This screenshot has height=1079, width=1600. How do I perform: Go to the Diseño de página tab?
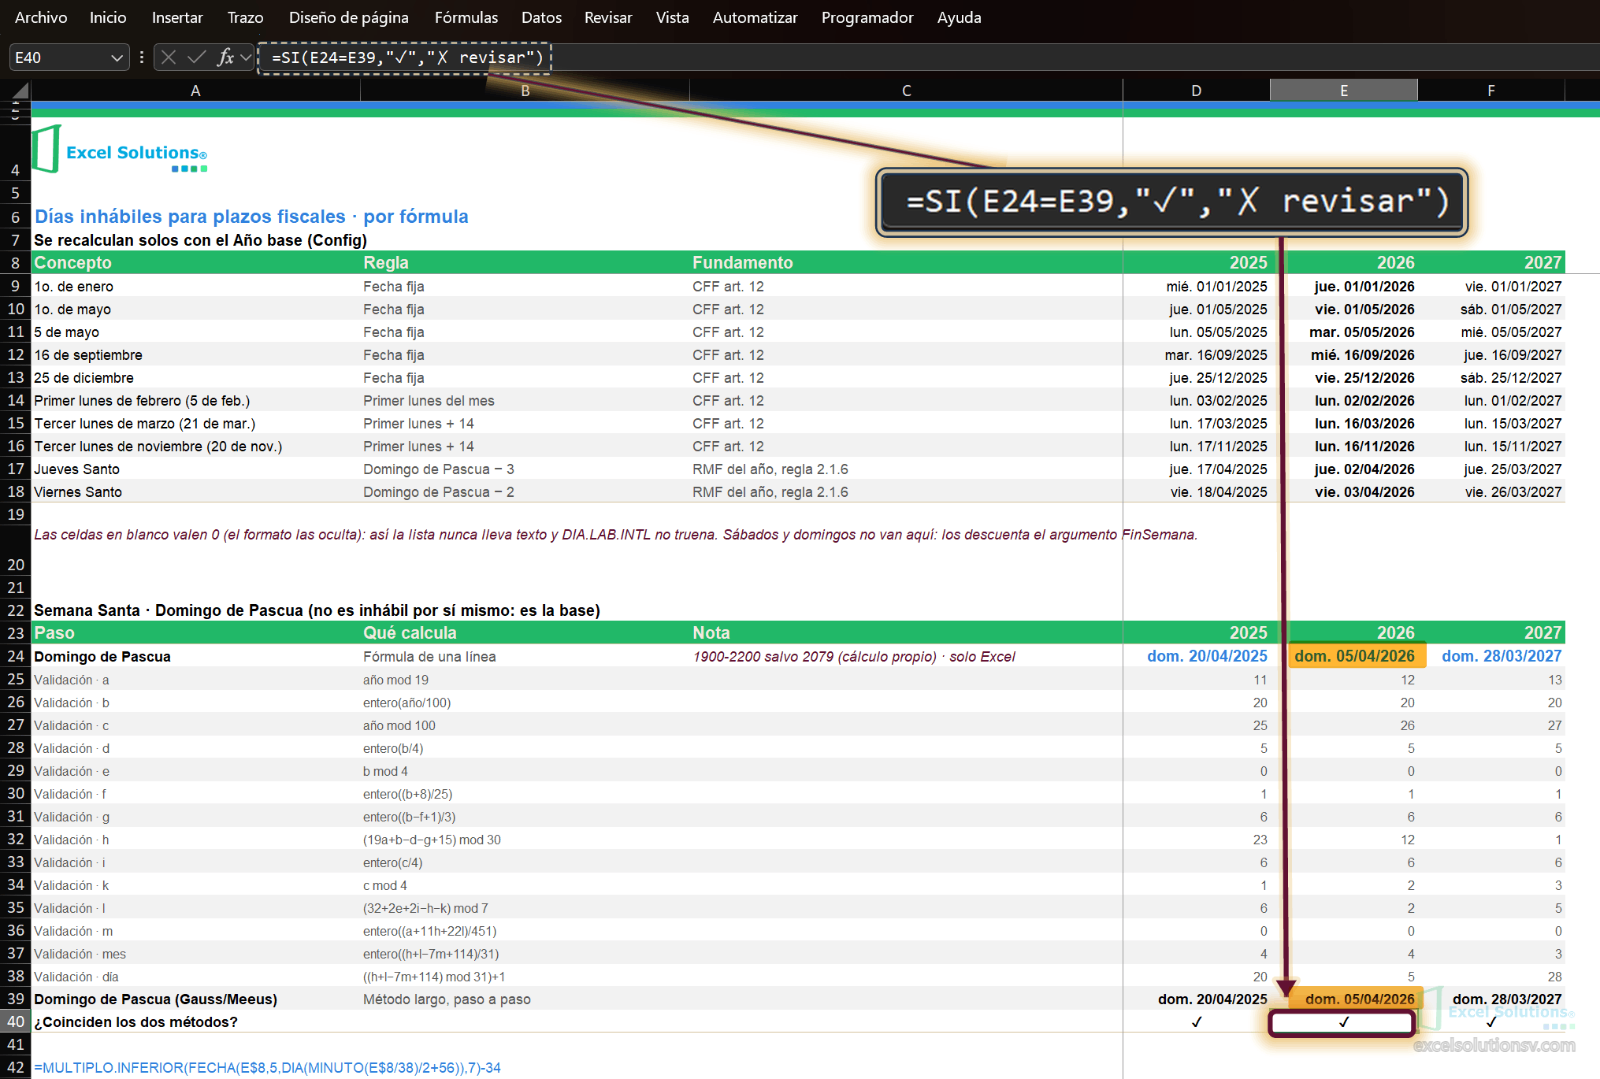[x=349, y=17]
